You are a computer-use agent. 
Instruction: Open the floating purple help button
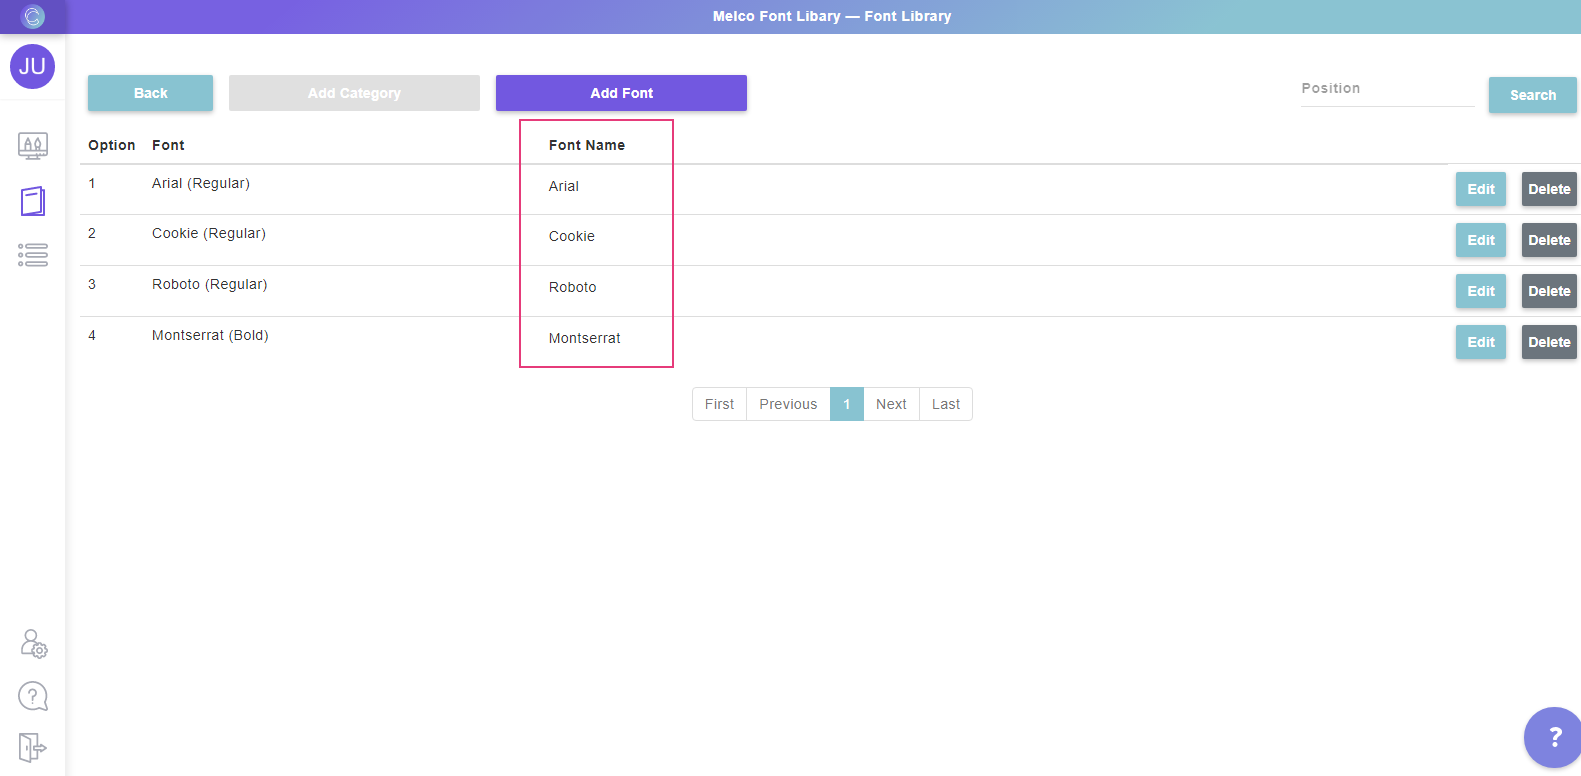tap(1553, 737)
